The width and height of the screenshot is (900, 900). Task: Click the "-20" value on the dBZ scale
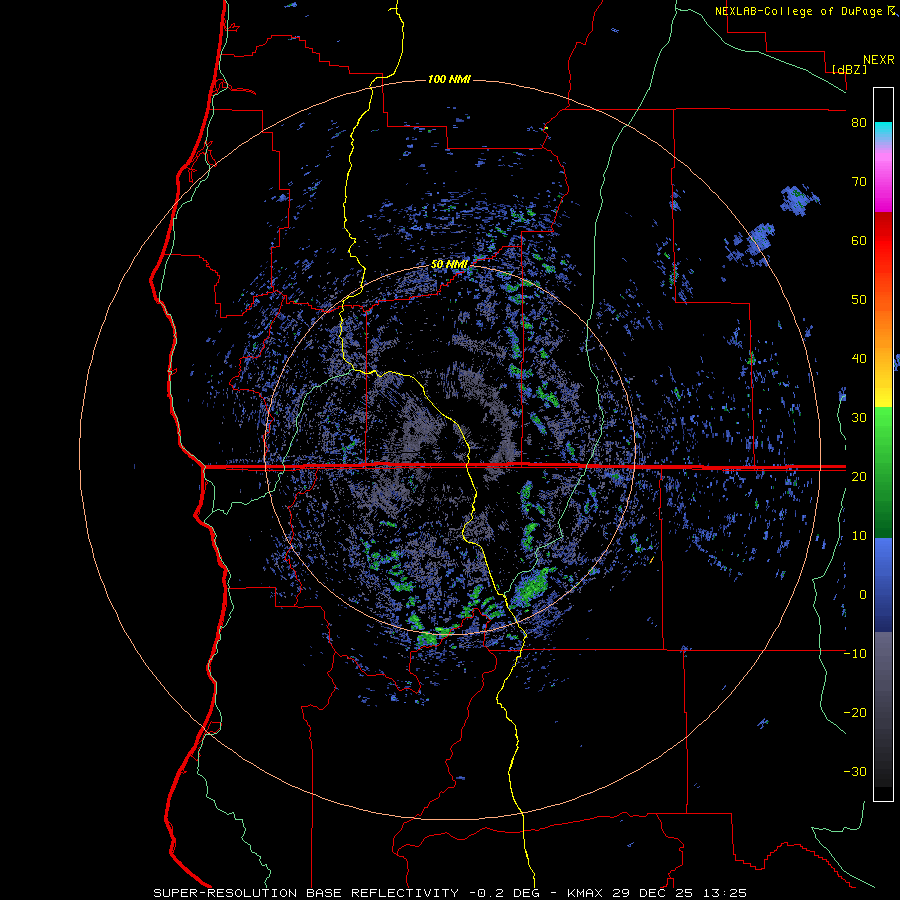coord(855,713)
